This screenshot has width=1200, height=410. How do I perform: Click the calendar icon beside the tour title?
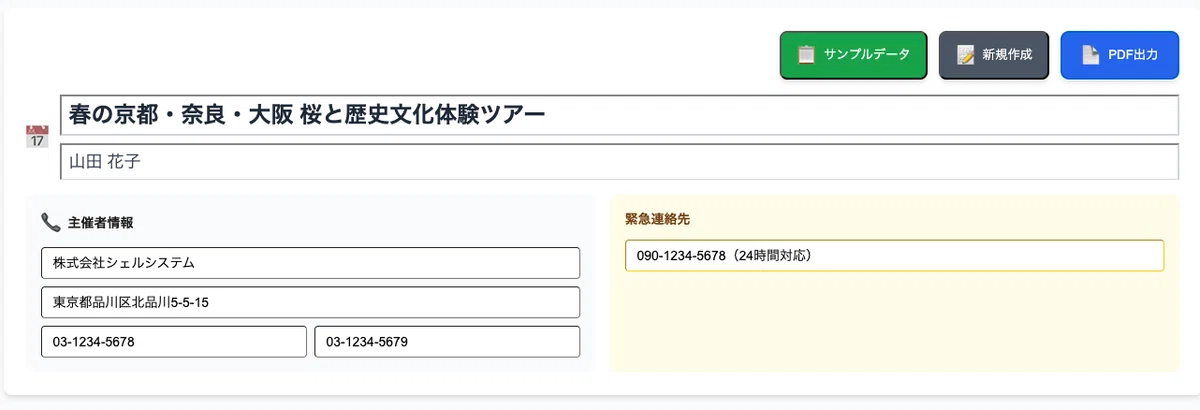point(37,136)
